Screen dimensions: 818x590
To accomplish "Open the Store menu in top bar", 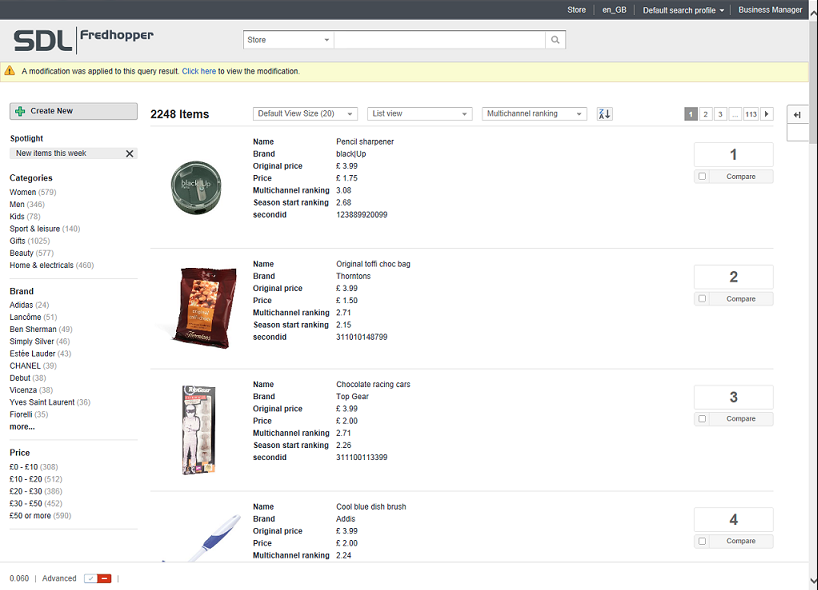I will 576,10.
